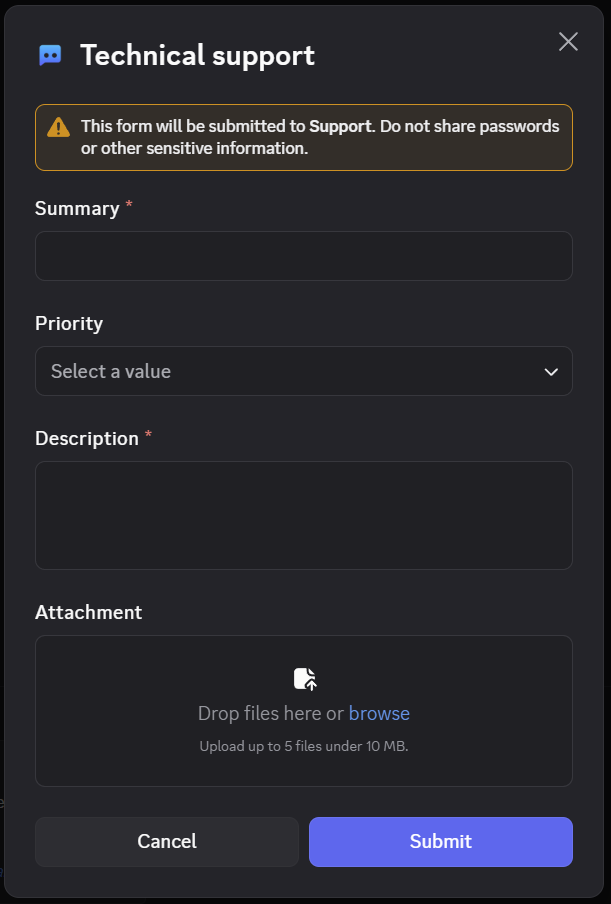Click the Upload up to 5 files note
Screen dimensions: 611x904
303,746
